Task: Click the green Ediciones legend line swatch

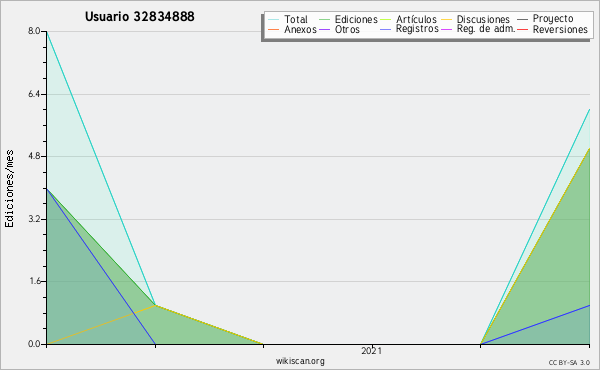Action: click(324, 20)
